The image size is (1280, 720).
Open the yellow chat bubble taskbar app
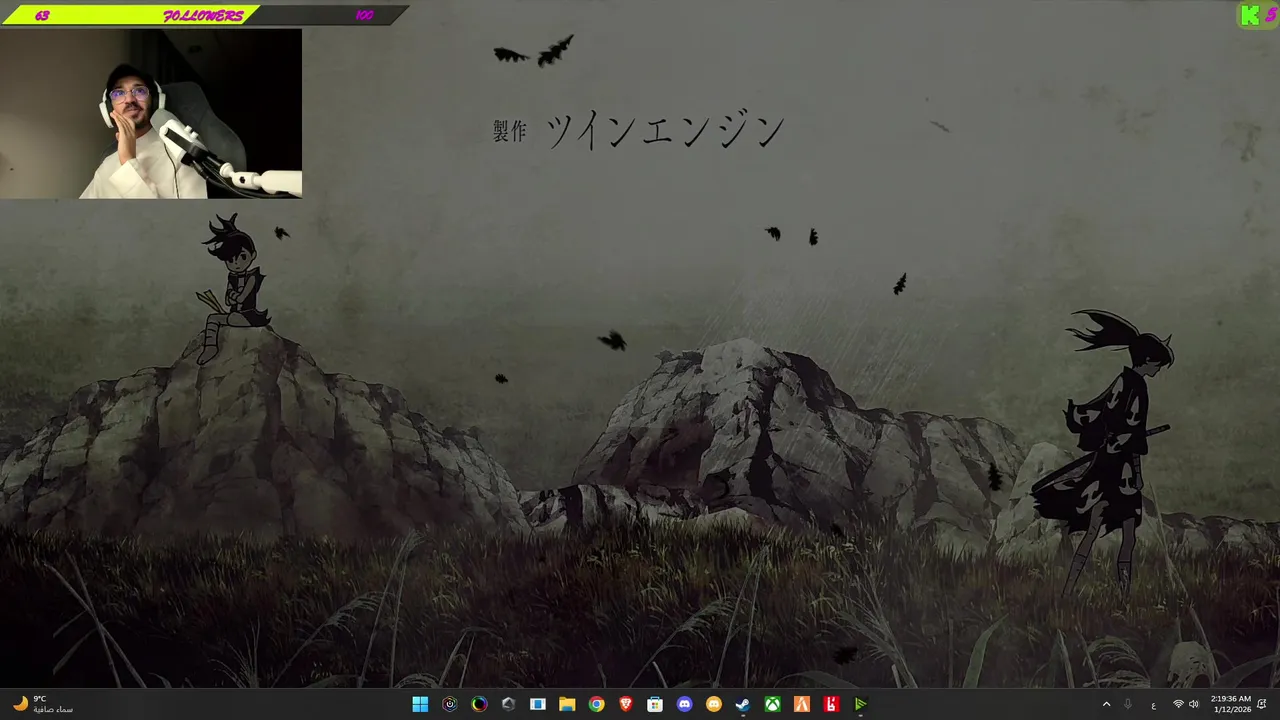714,704
